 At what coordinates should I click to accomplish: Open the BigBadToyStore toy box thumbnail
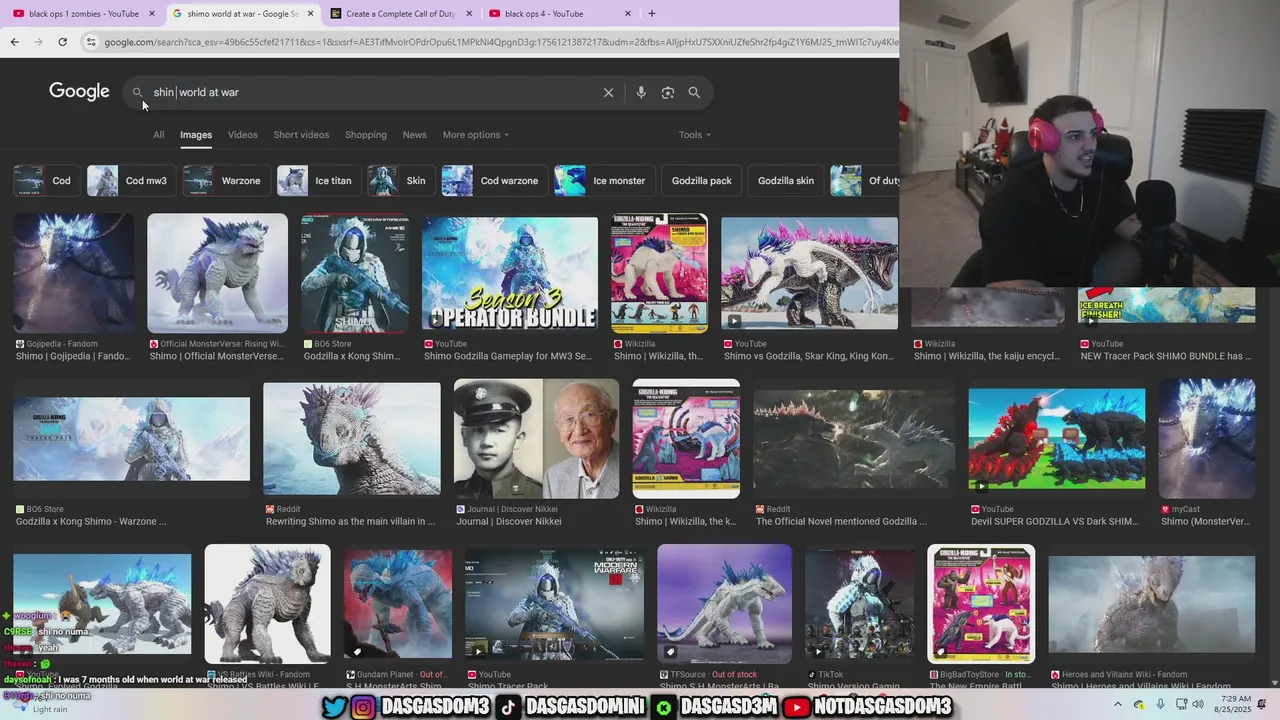[x=981, y=604]
